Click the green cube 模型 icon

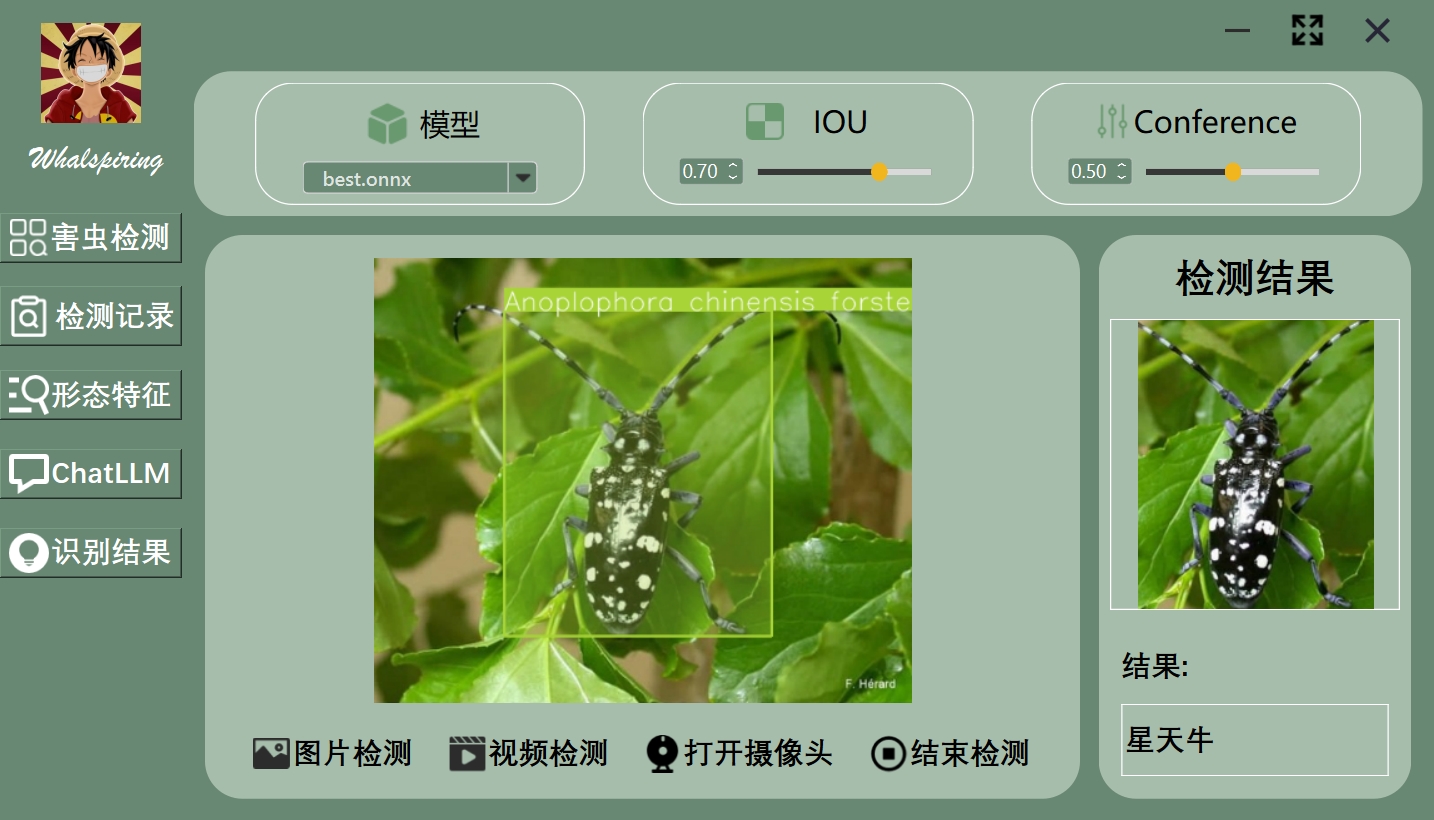pyautogui.click(x=387, y=124)
